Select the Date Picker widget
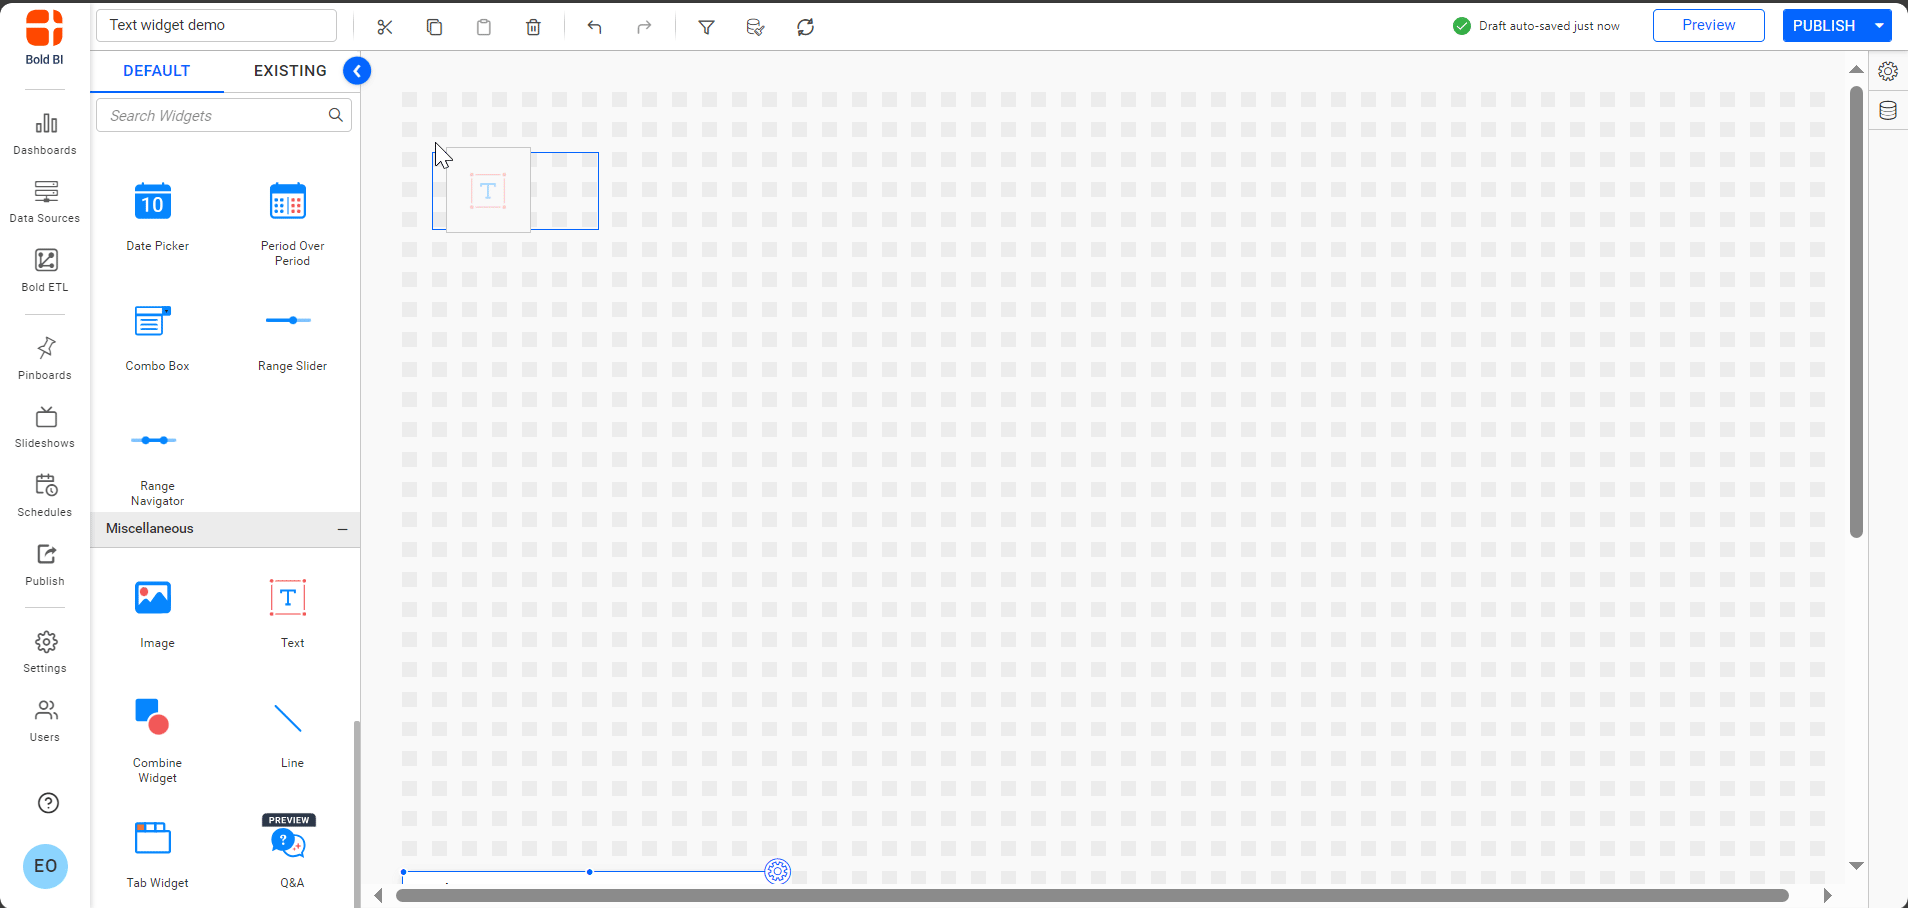The width and height of the screenshot is (1908, 908). tap(153, 202)
